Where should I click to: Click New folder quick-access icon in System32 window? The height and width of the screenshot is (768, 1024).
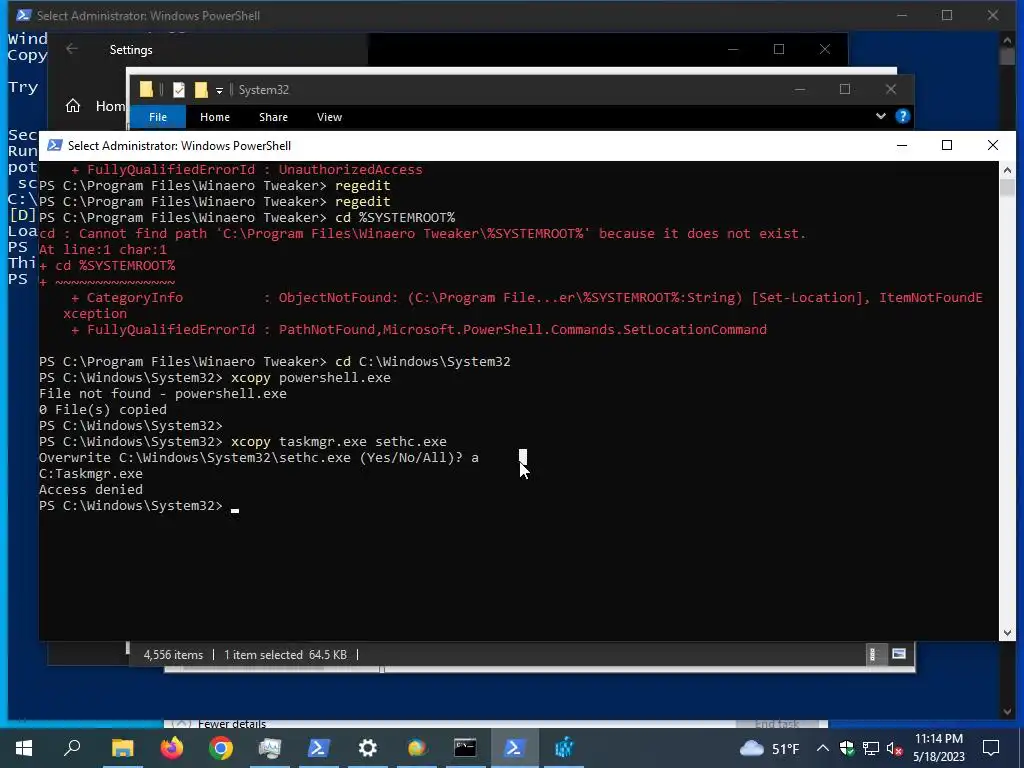pos(201,89)
